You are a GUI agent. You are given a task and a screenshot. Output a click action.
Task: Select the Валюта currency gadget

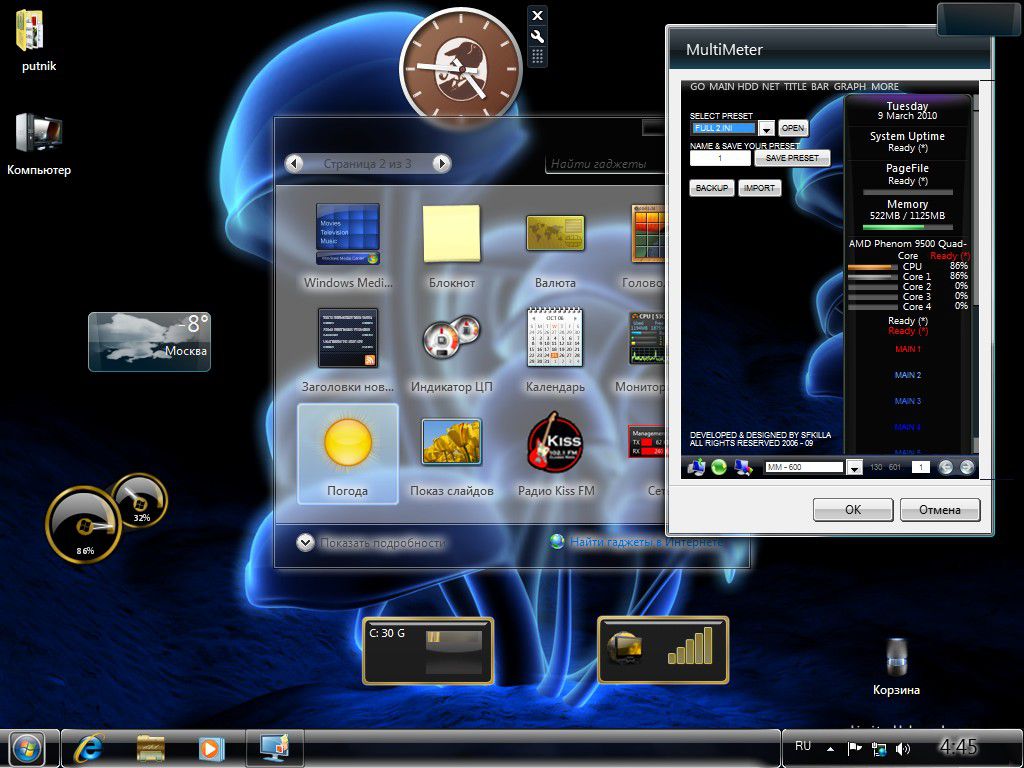(x=555, y=235)
